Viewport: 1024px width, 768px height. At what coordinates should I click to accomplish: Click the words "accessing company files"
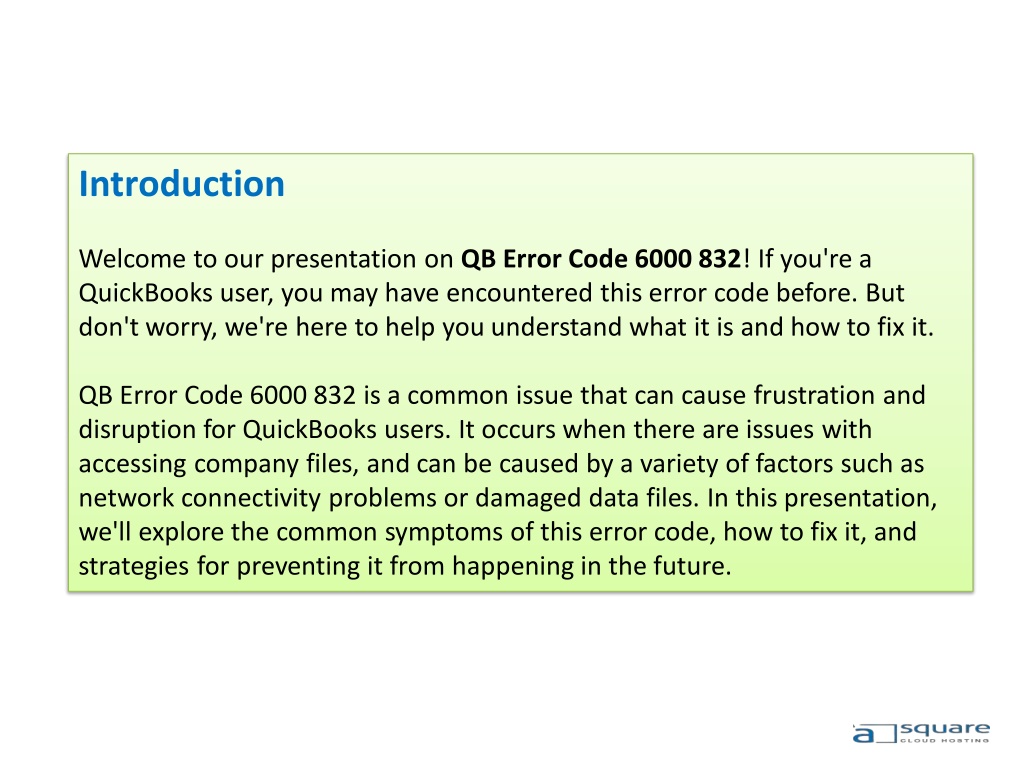point(219,464)
